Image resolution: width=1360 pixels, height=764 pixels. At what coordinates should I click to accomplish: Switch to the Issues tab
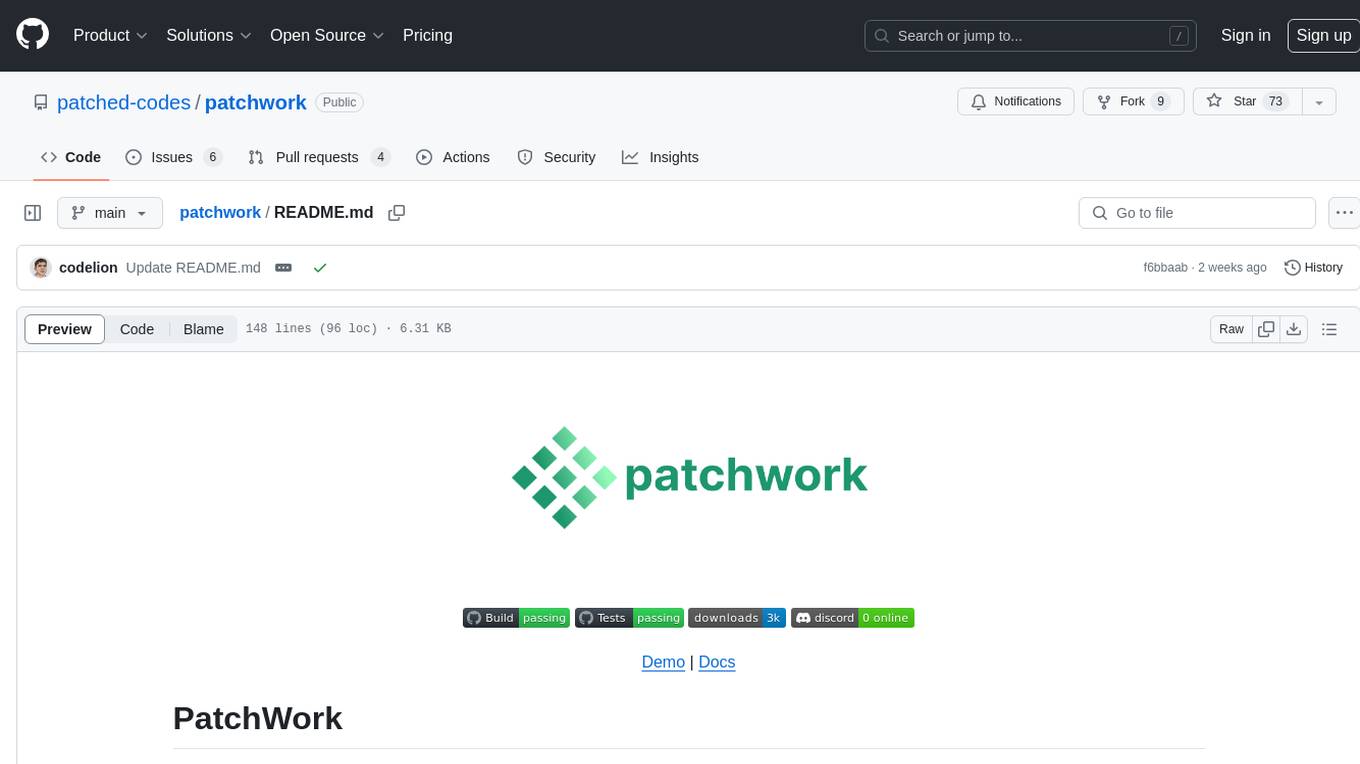pos(173,157)
